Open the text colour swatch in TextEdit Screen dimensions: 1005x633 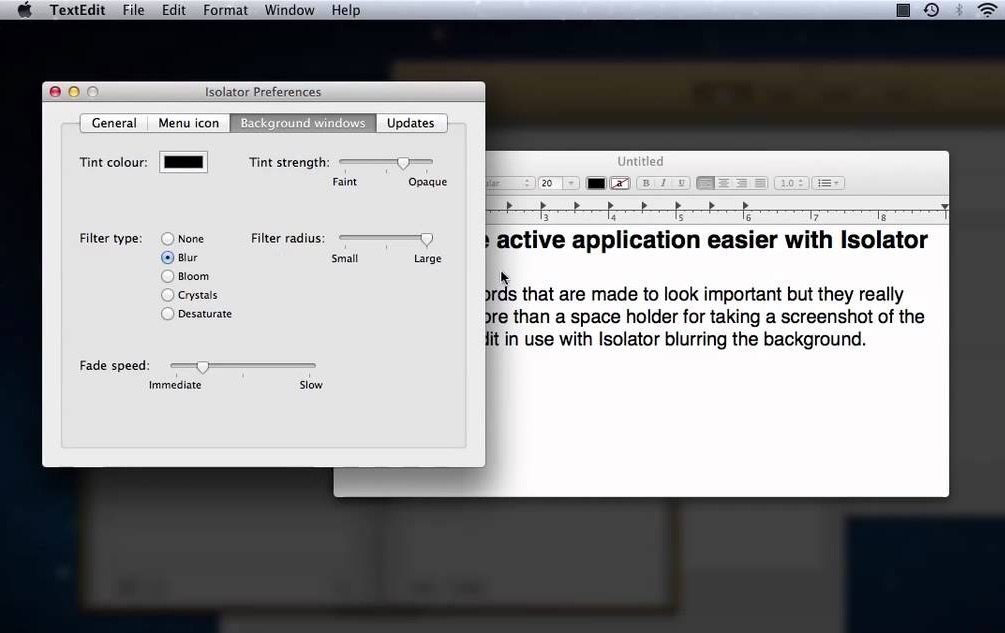(x=596, y=183)
